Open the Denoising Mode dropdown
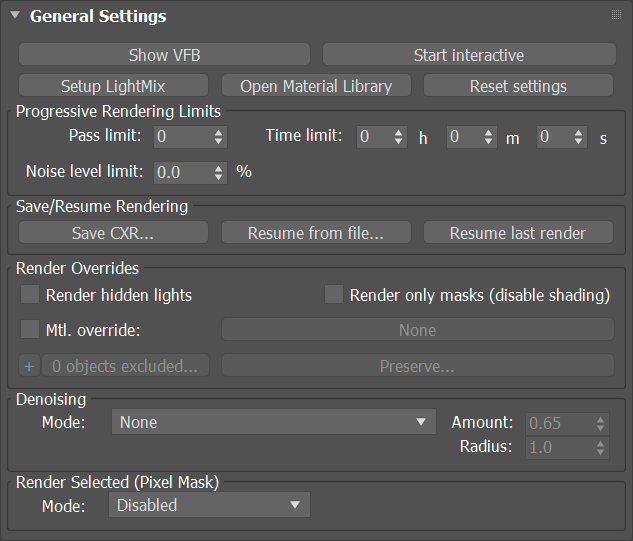This screenshot has width=633, height=541. [274, 422]
